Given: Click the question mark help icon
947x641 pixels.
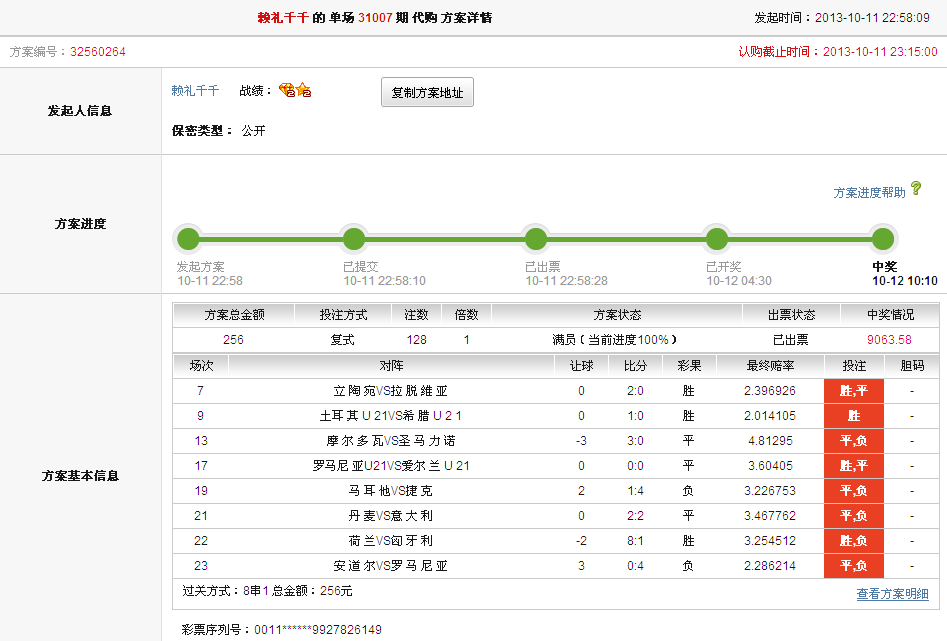Looking at the screenshot, I should [x=916, y=188].
